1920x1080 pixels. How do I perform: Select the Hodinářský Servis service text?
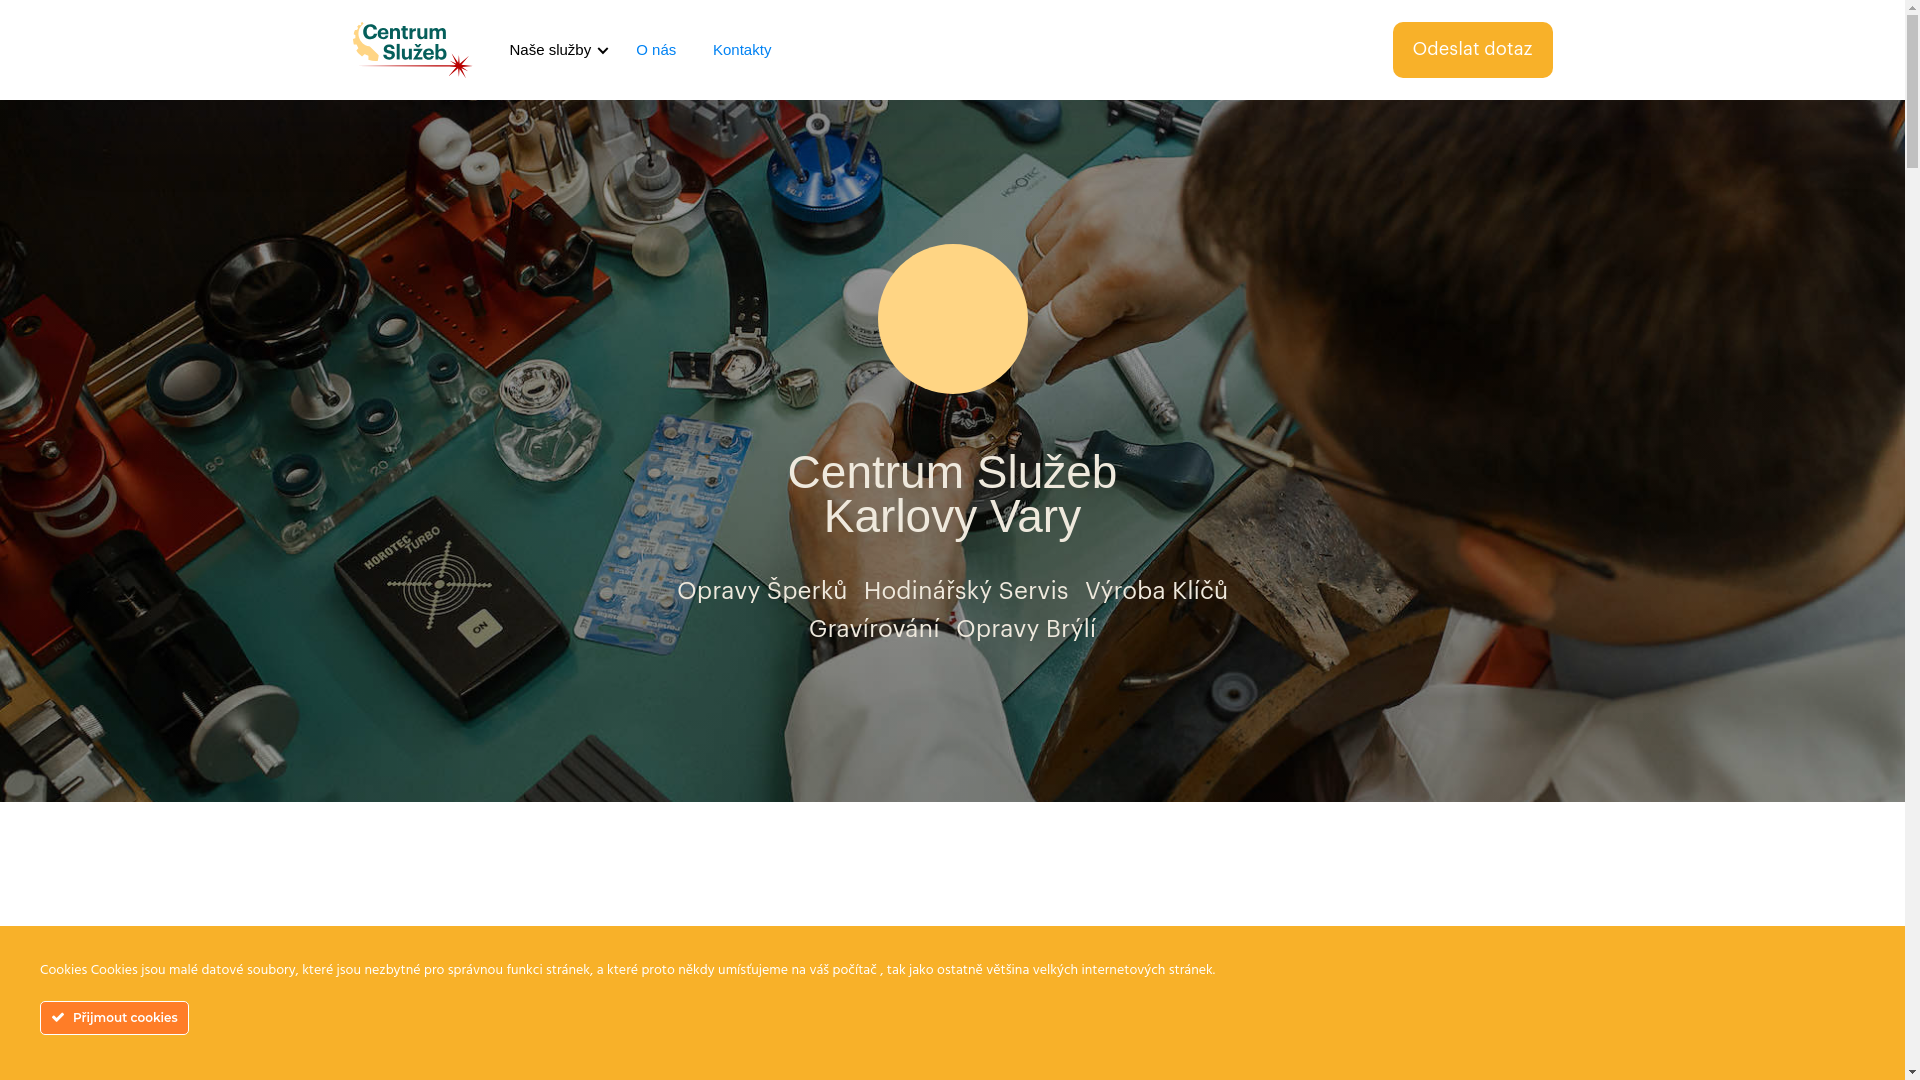pyautogui.click(x=966, y=591)
